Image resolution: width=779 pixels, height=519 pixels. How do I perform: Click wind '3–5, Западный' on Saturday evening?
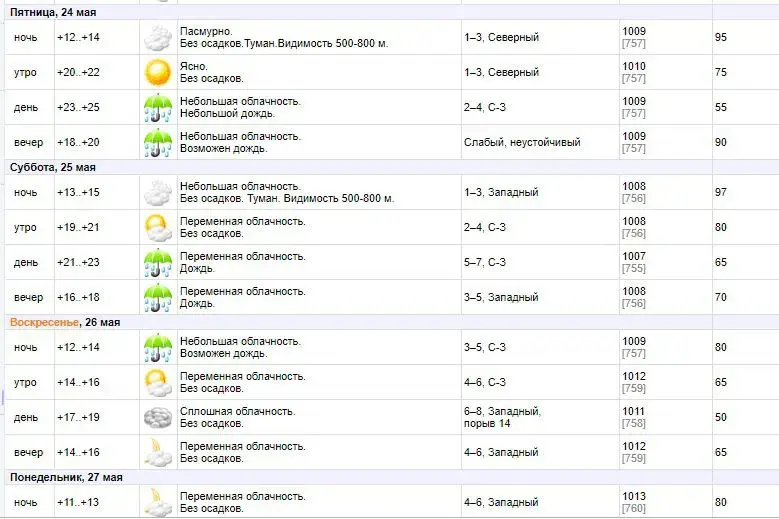501,297
